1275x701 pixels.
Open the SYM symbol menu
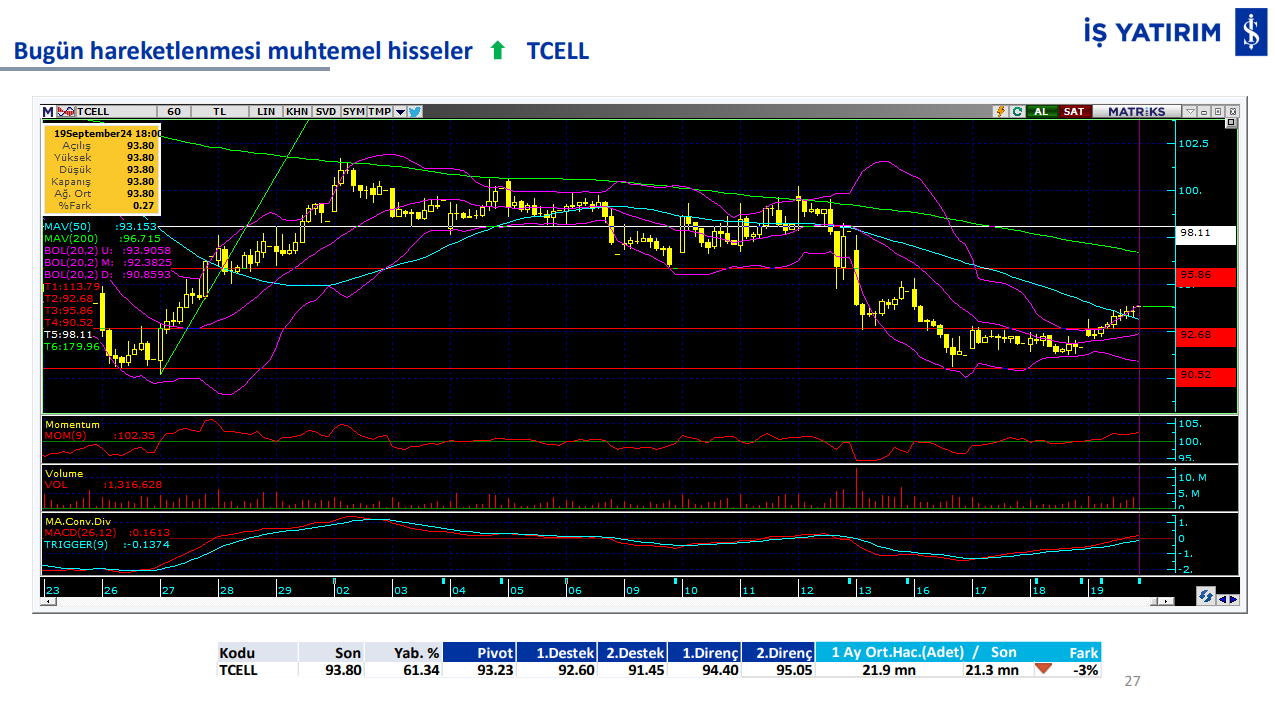coord(353,111)
